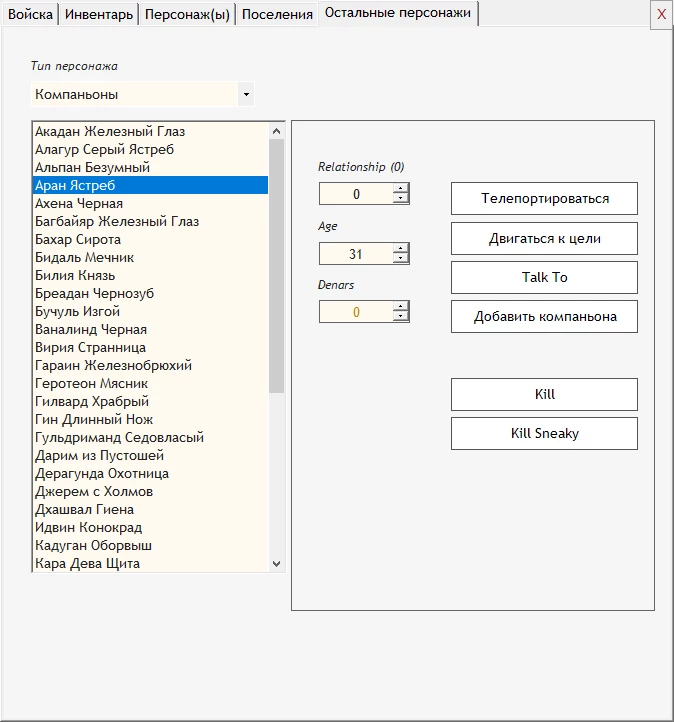This screenshot has height=722, width=674.
Task: Close the window with red X
Action: pyautogui.click(x=662, y=15)
